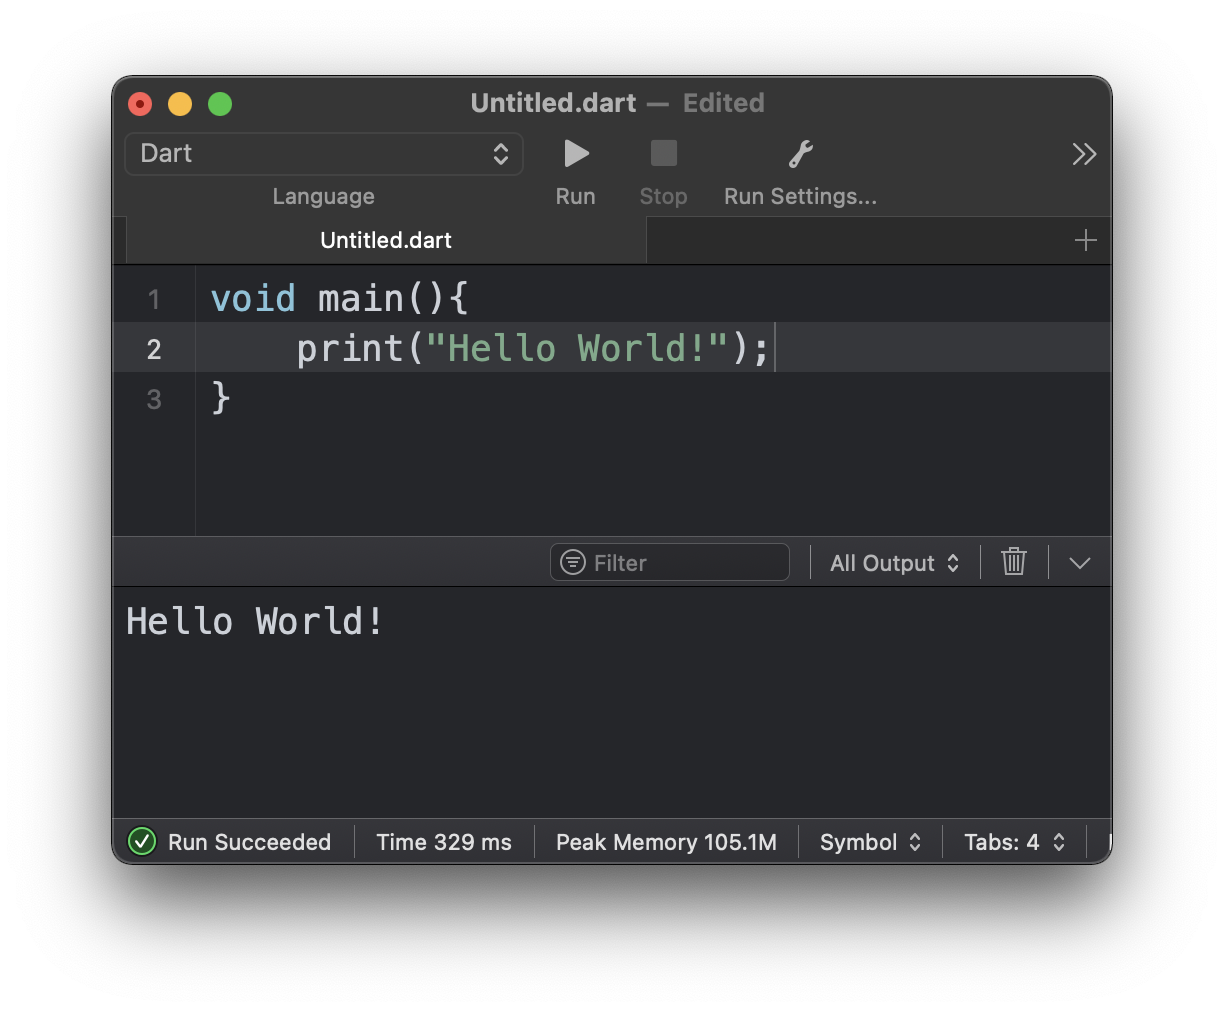Add a new tab with plus icon
This screenshot has width=1224, height=1012.
[1085, 240]
